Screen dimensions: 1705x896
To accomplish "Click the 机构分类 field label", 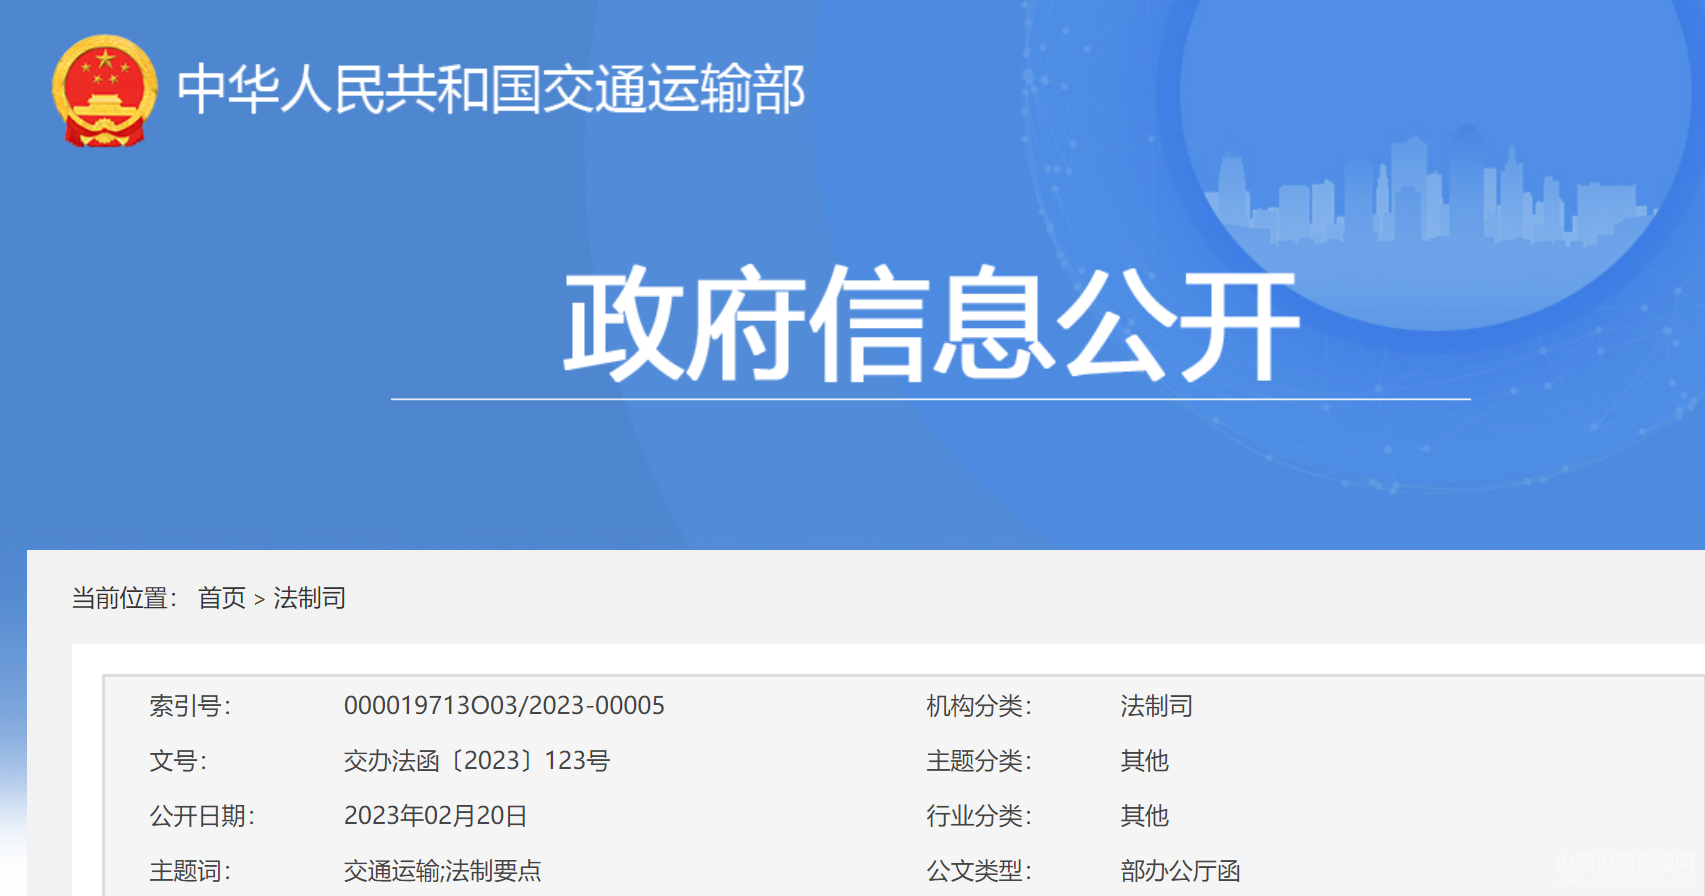I will click(x=979, y=706).
